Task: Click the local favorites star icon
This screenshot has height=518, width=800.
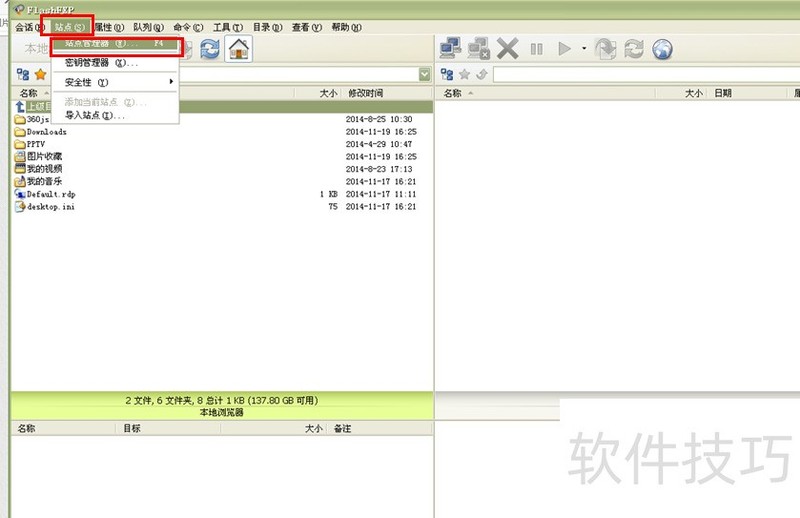Action: [x=40, y=75]
